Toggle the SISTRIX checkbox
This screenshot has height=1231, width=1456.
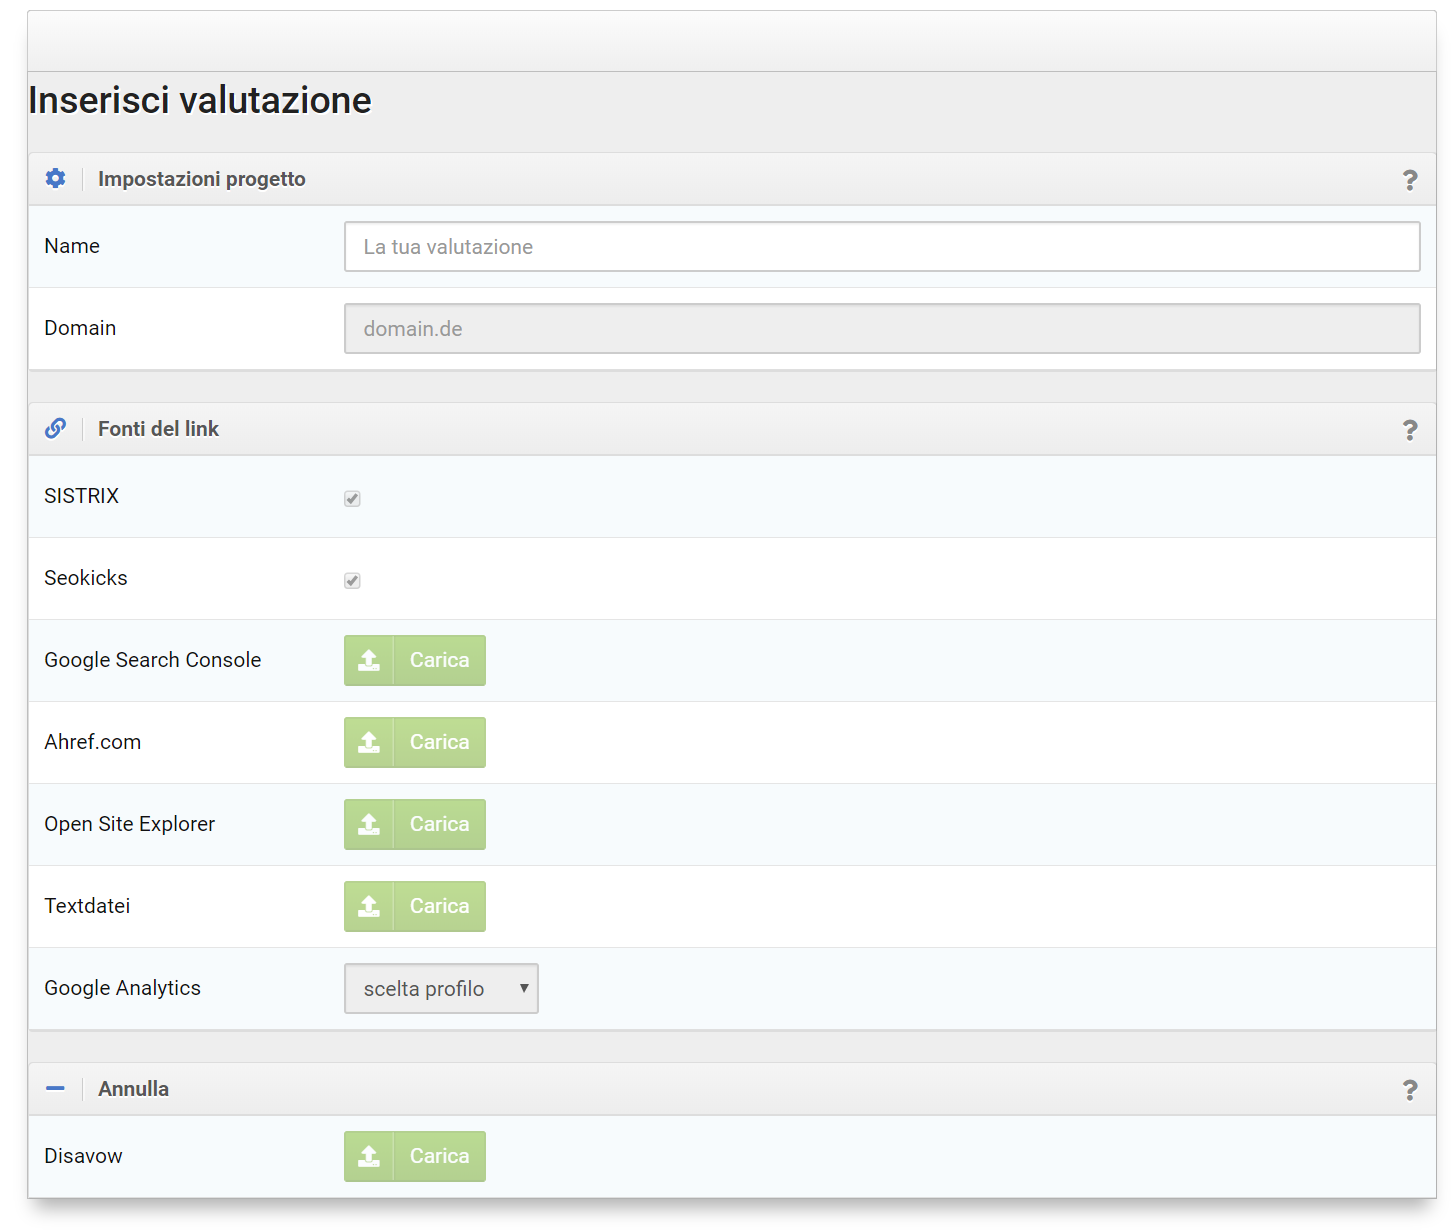(352, 498)
